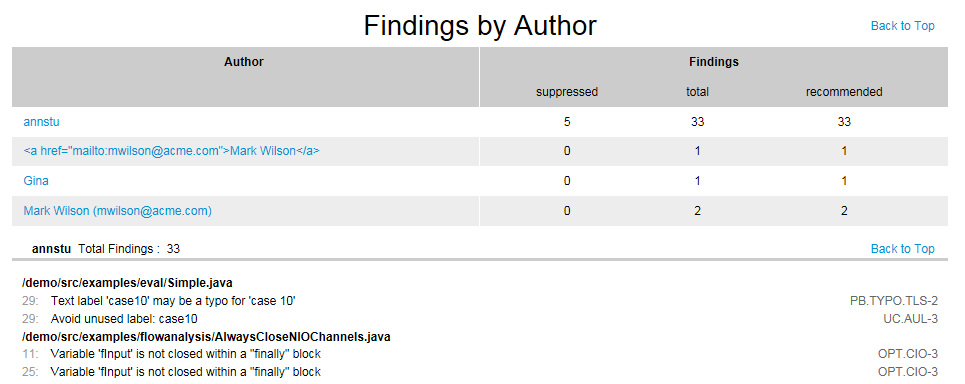Click the Findings by Author title
The width and height of the screenshot is (965, 384).
480,26
